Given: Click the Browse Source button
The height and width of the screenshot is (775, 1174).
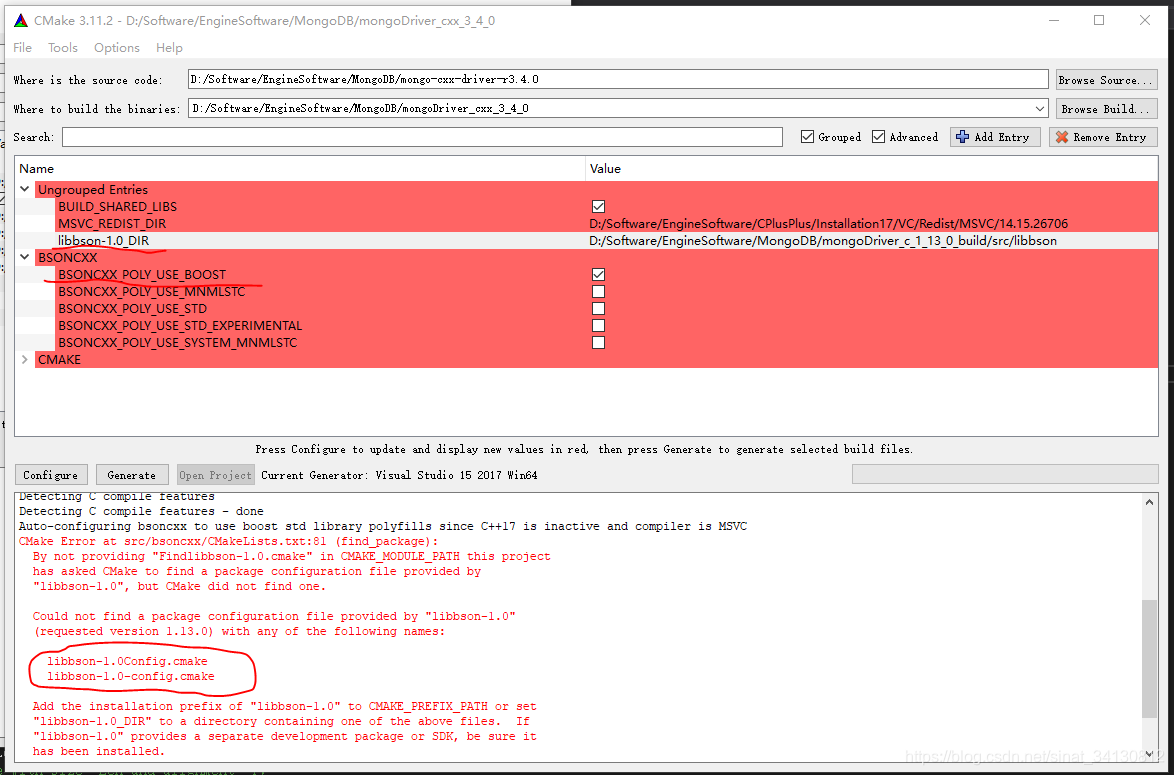Looking at the screenshot, I should 1107,79.
